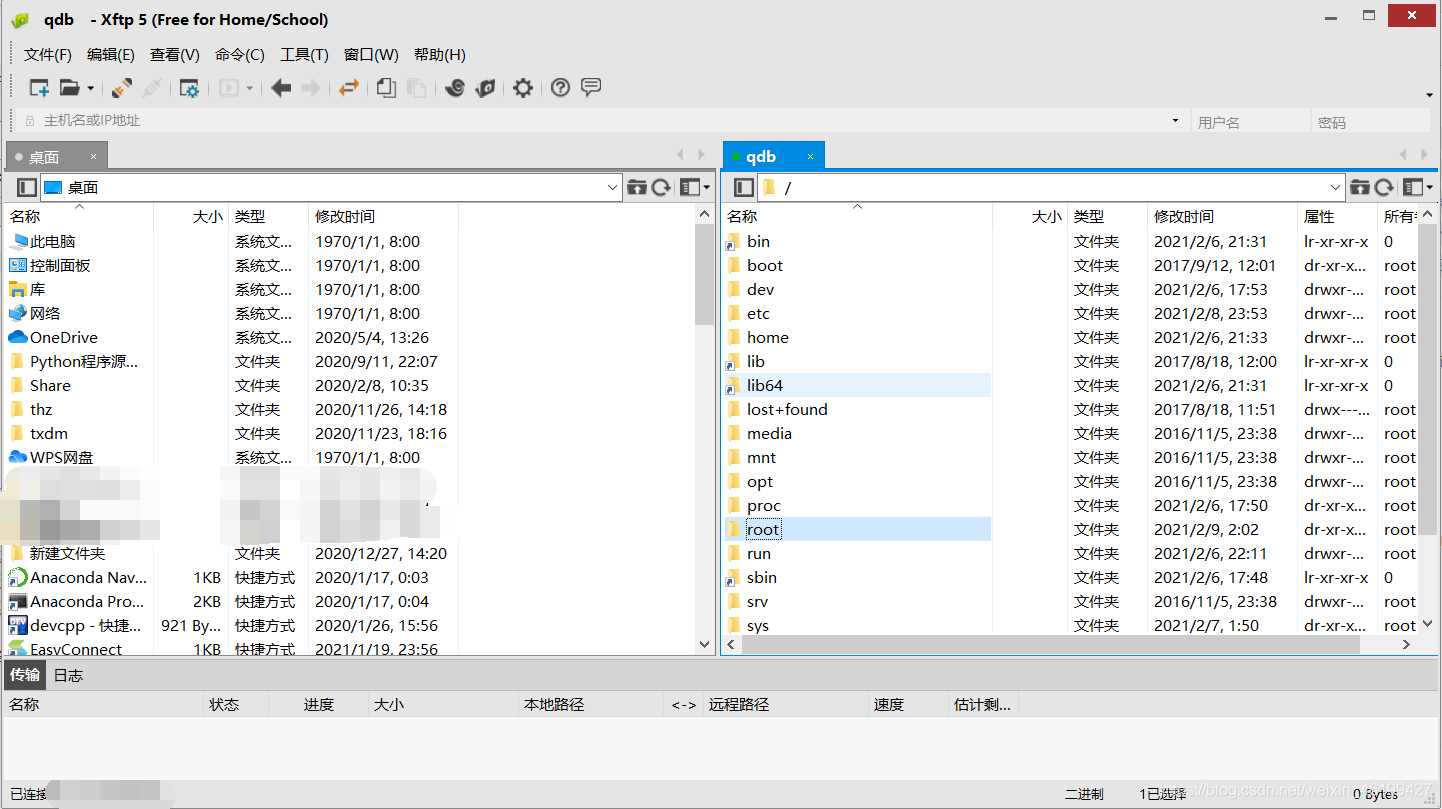1442x809 pixels.
Task: Click the 主机名或IP地址 input field
Action: click(602, 121)
